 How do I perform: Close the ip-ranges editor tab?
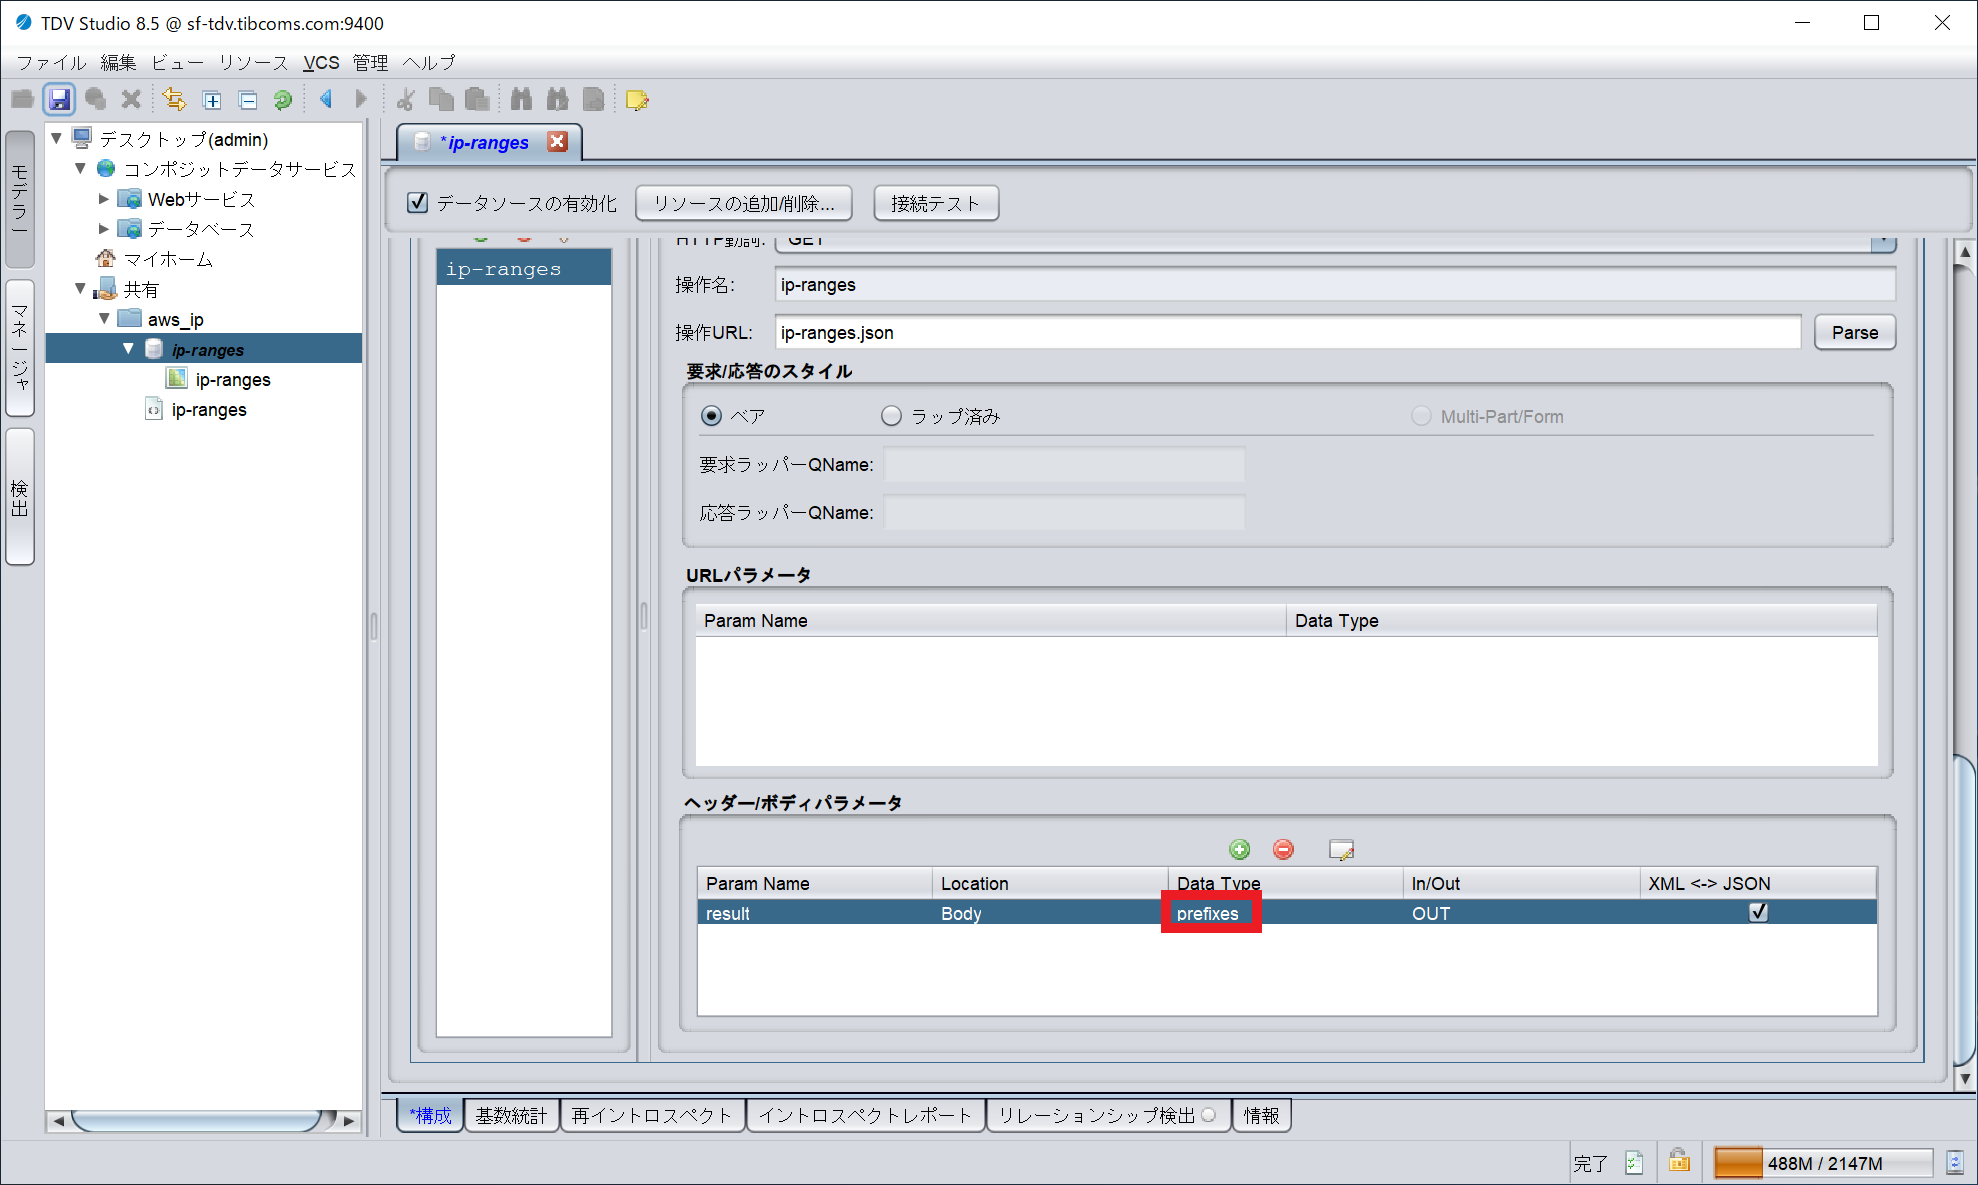(x=557, y=142)
